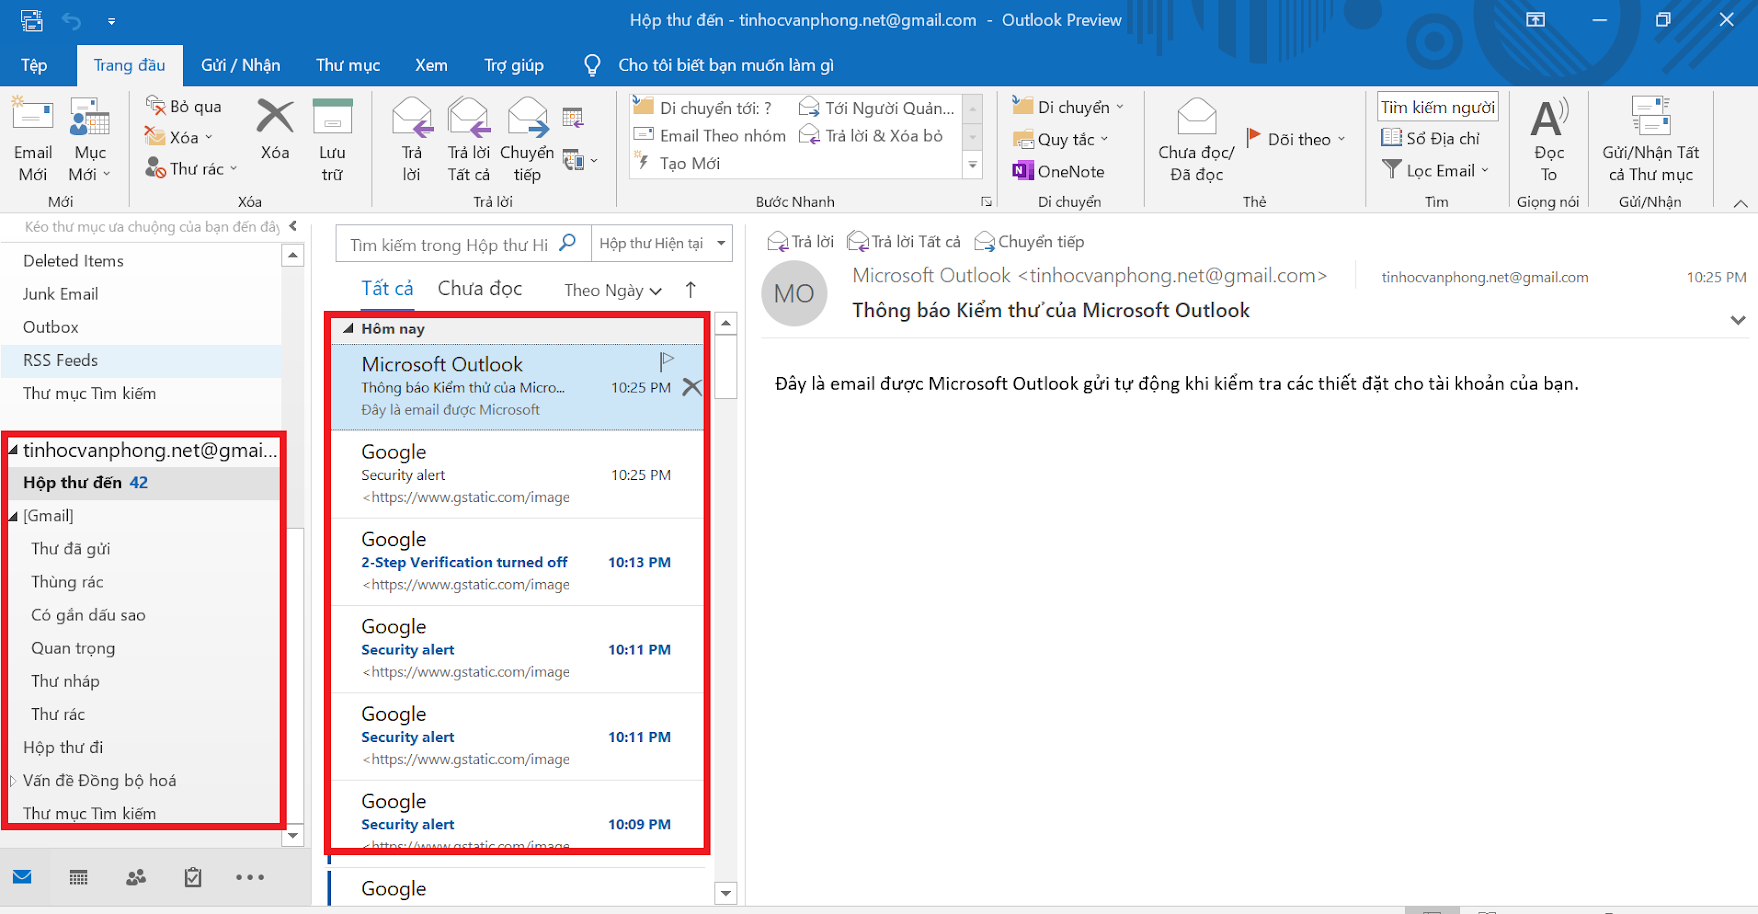Image resolution: width=1758 pixels, height=914 pixels.
Task: Forward with the Chuyển tiếp ribbon button
Action: click(x=527, y=140)
